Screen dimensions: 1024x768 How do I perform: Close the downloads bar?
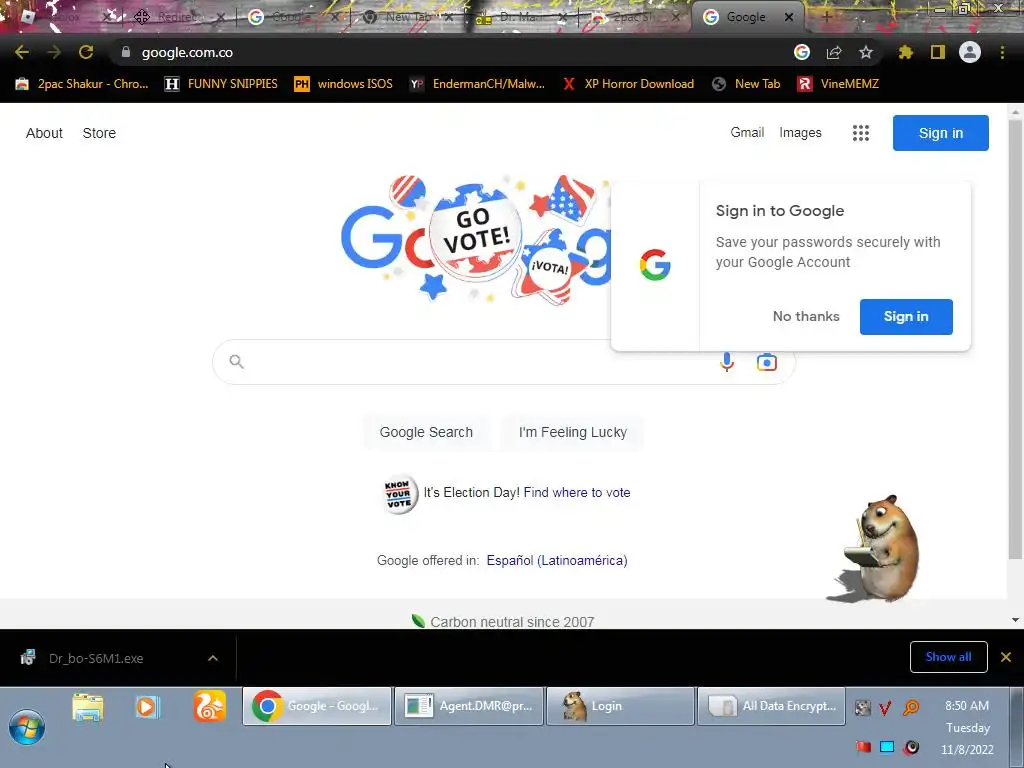click(1006, 657)
